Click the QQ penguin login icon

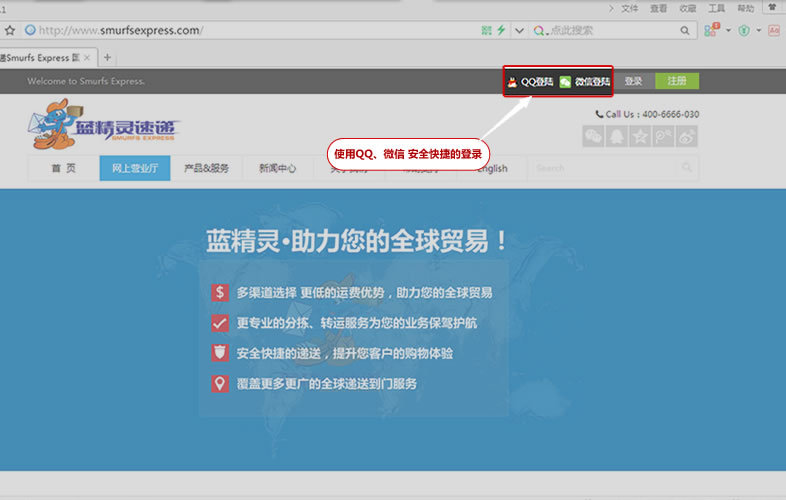[x=512, y=82]
